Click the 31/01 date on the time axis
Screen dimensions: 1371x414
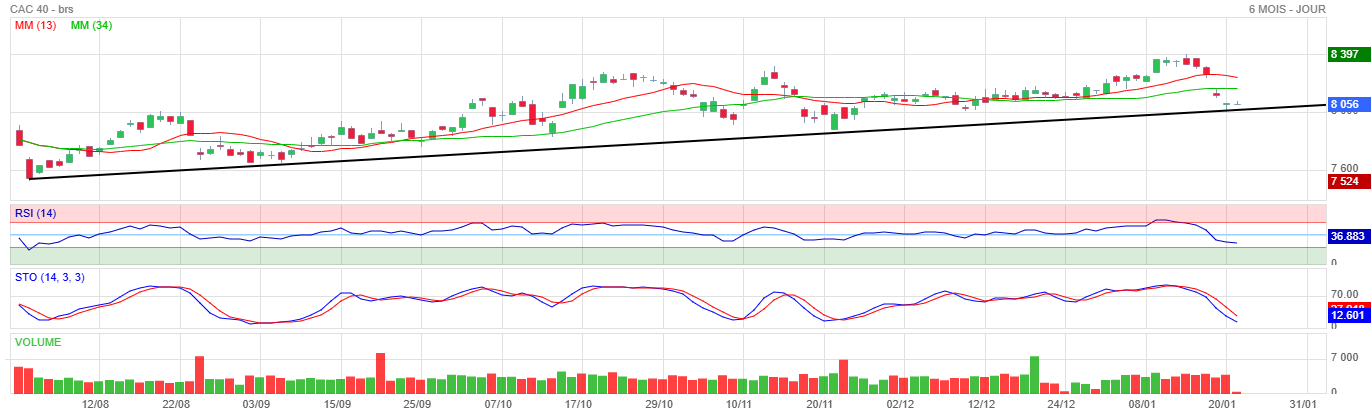point(1303,404)
